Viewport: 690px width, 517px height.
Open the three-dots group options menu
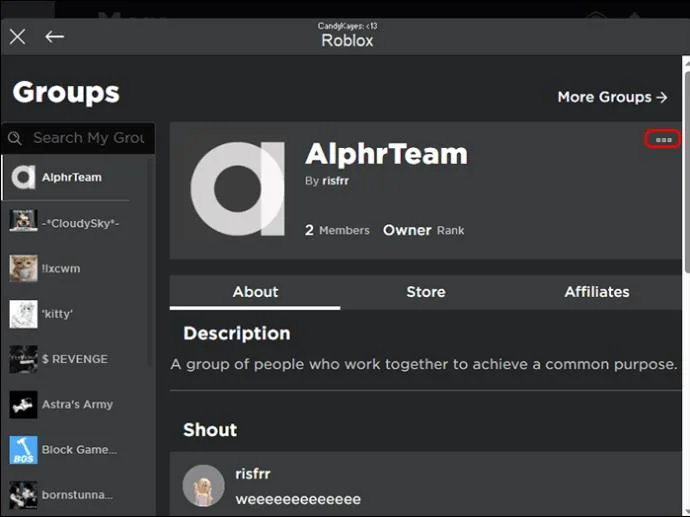(663, 140)
